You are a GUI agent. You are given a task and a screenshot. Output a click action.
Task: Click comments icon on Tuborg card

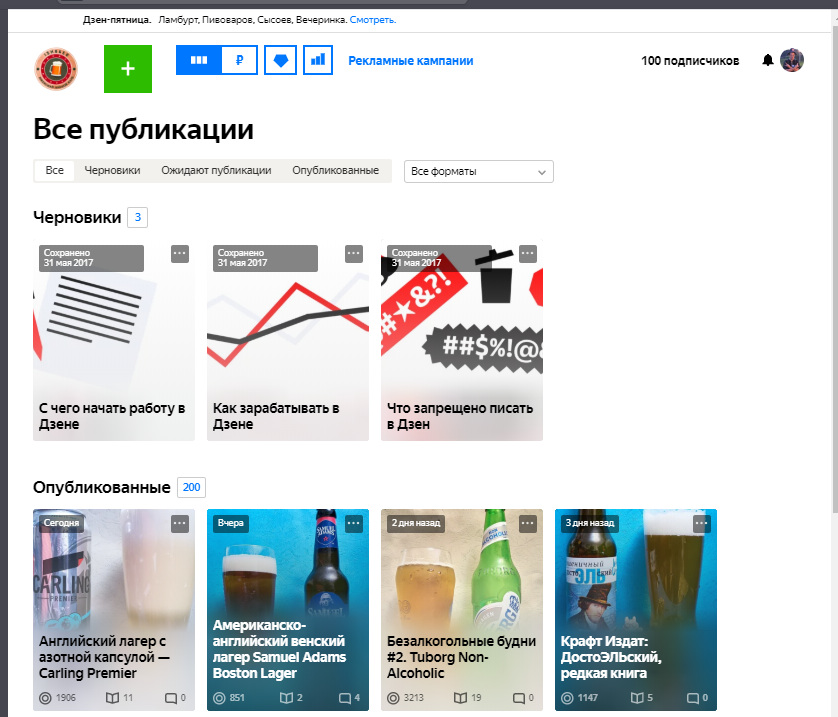point(519,698)
